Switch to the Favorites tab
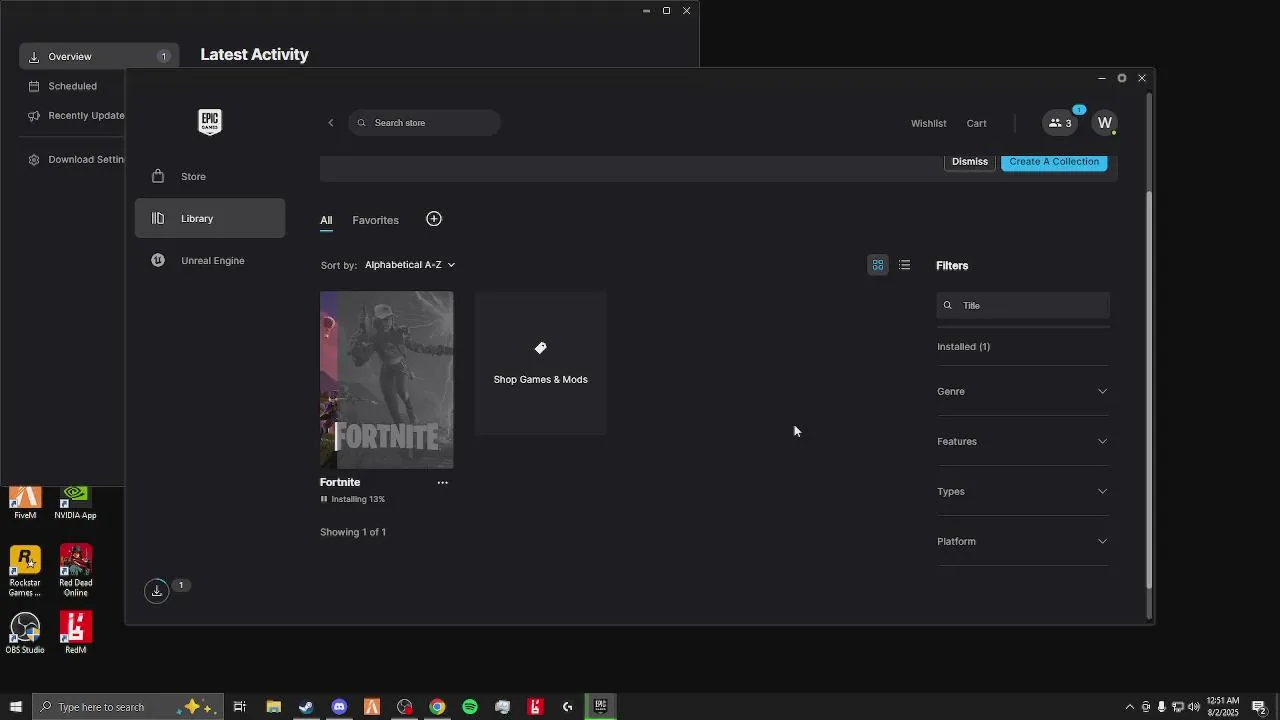 pos(375,220)
